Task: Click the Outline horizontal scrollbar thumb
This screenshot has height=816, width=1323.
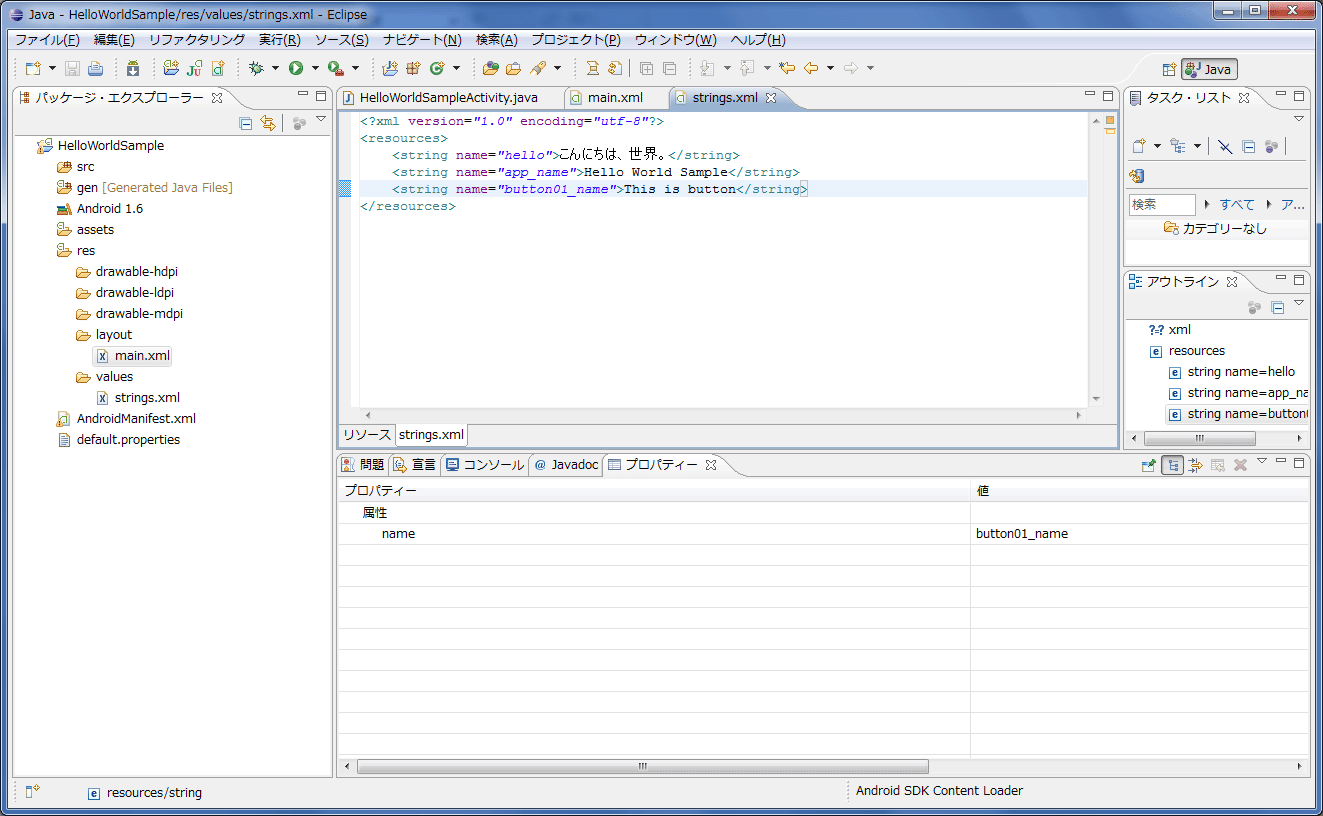Action: [1200, 439]
